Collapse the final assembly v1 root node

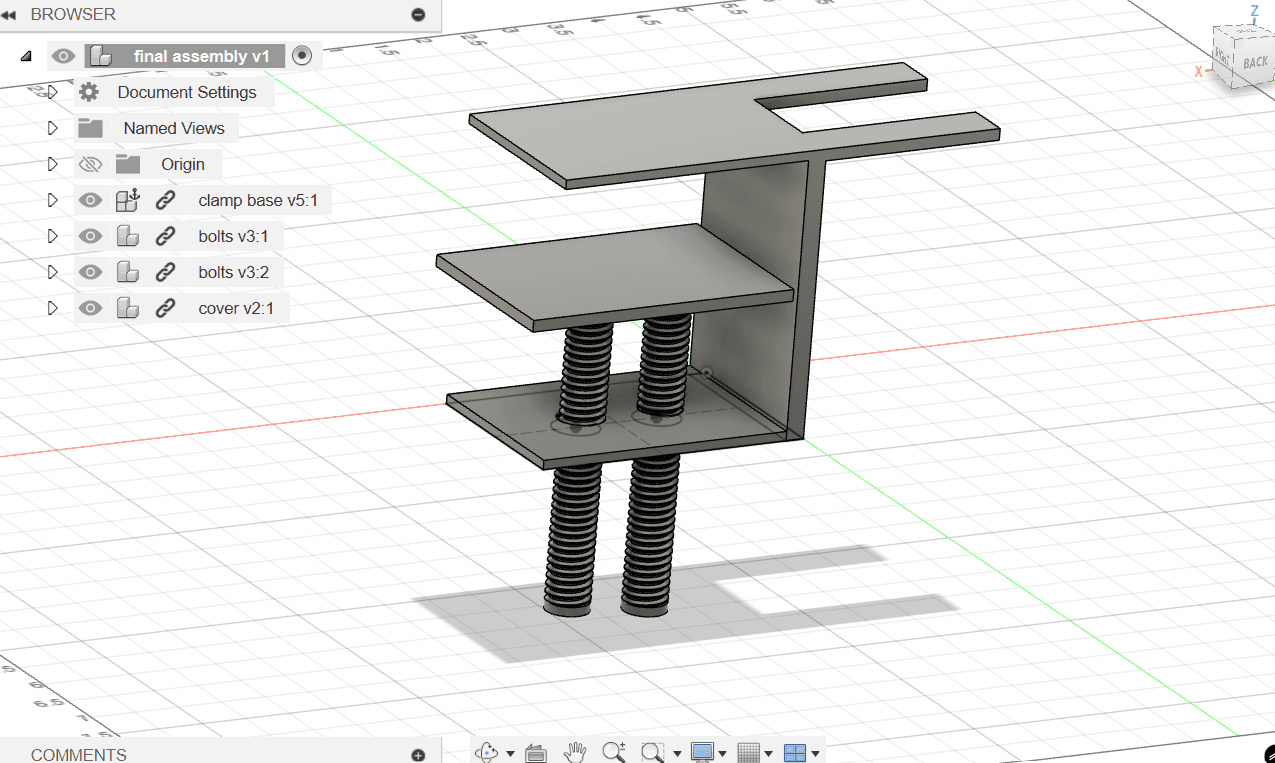[x=26, y=57]
